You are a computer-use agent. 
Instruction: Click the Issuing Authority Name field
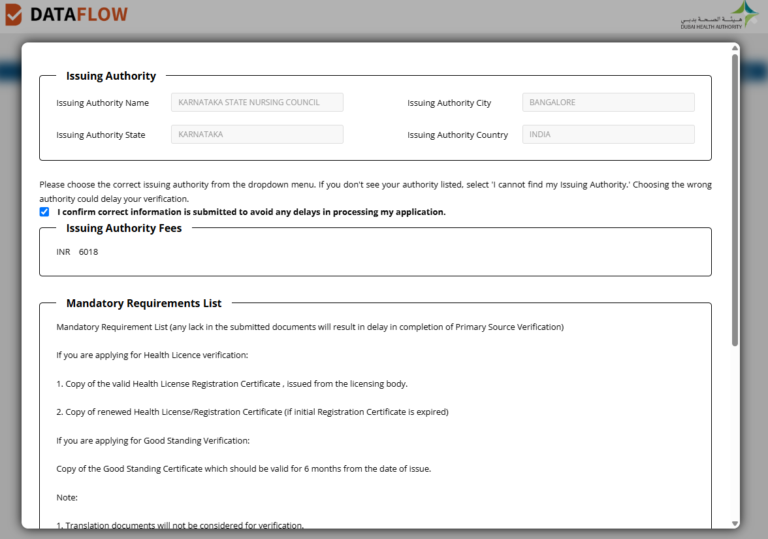pyautogui.click(x=257, y=102)
